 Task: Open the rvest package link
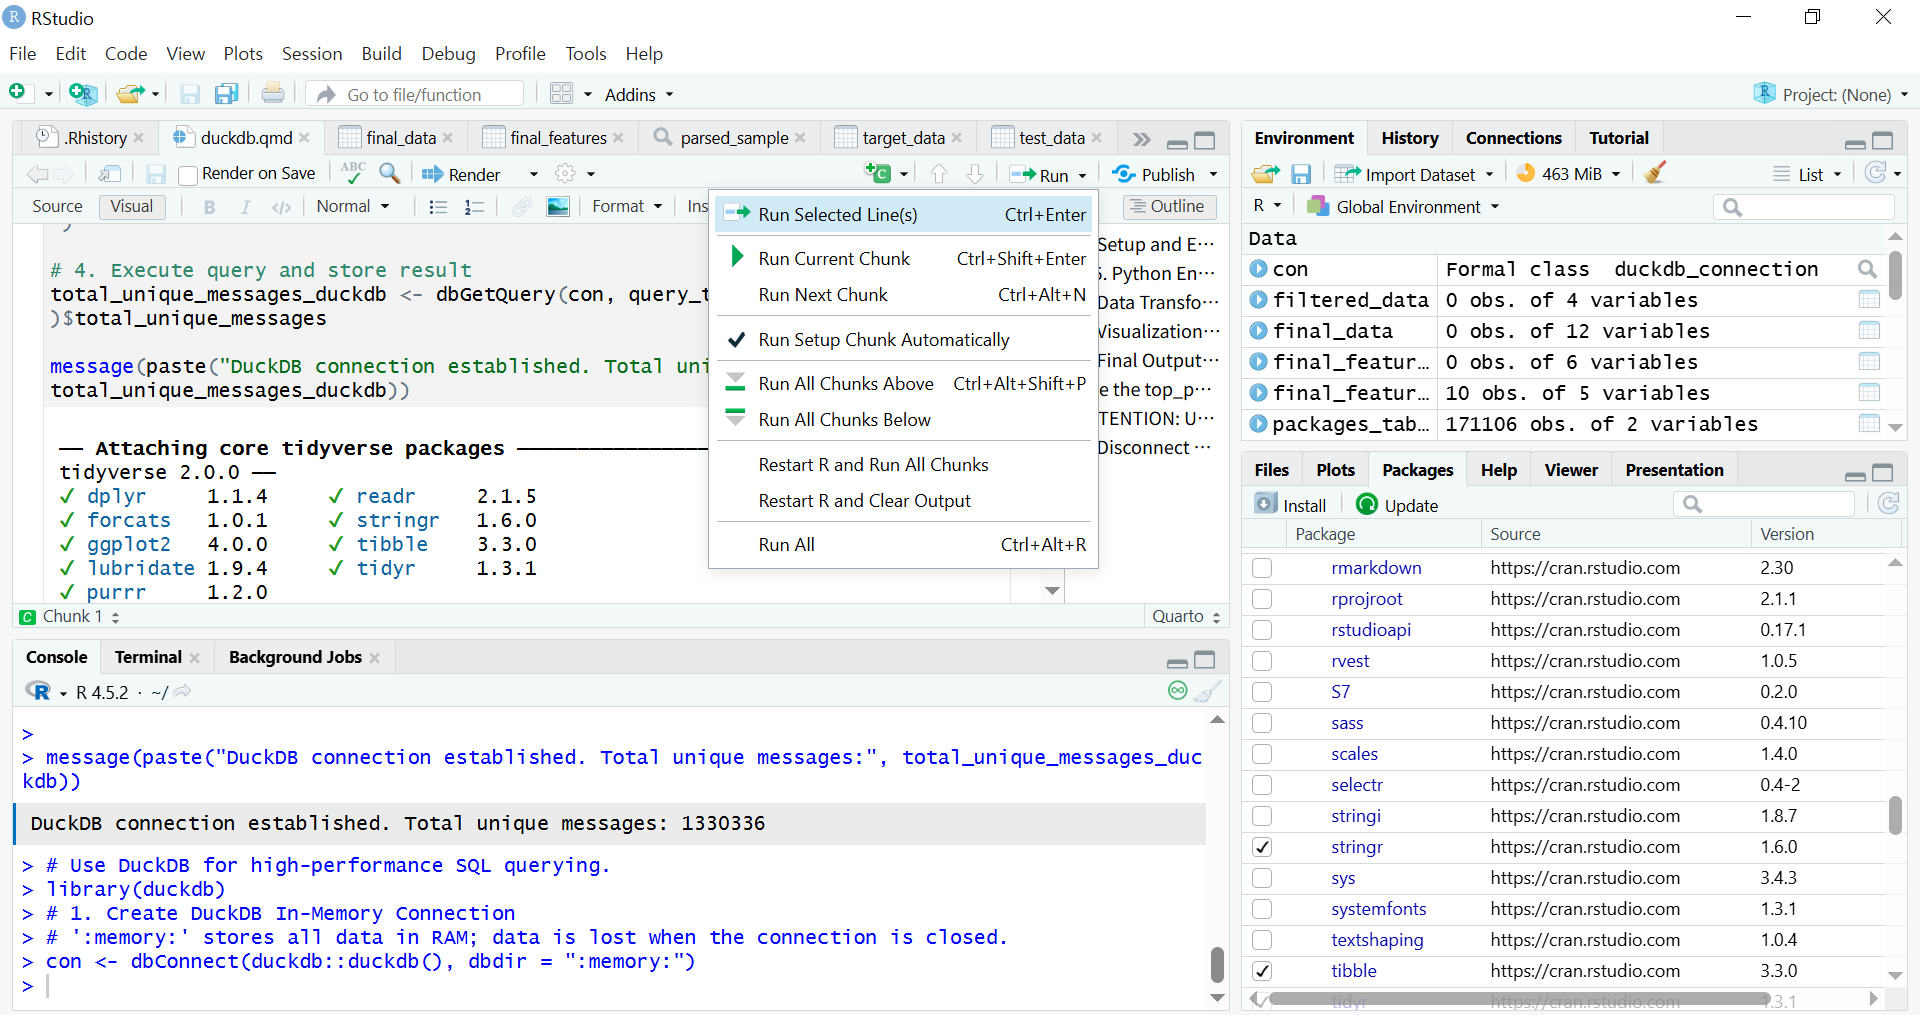[1350, 661]
